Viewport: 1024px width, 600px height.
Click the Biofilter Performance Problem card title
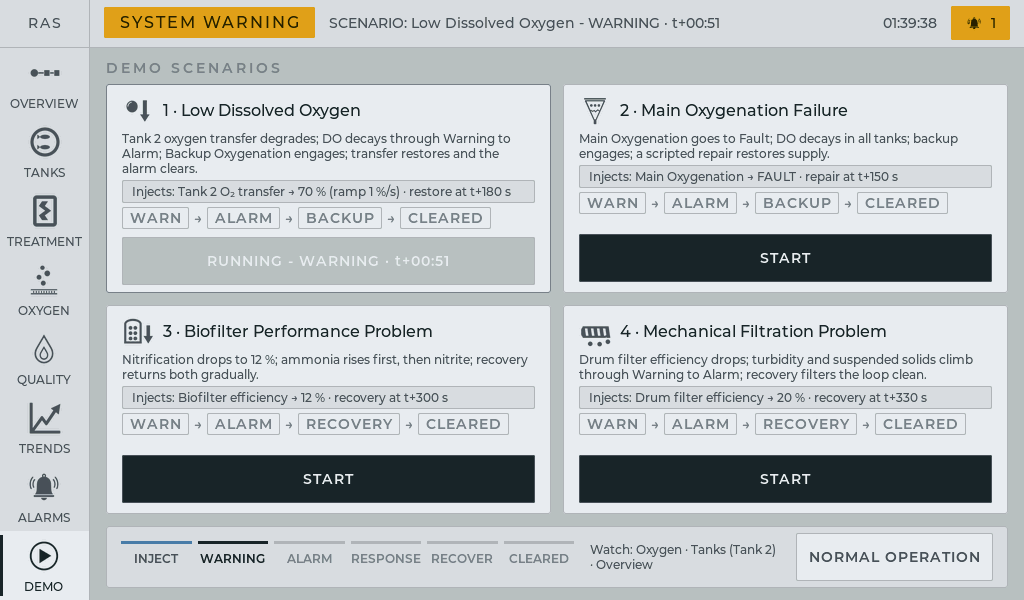pos(297,332)
